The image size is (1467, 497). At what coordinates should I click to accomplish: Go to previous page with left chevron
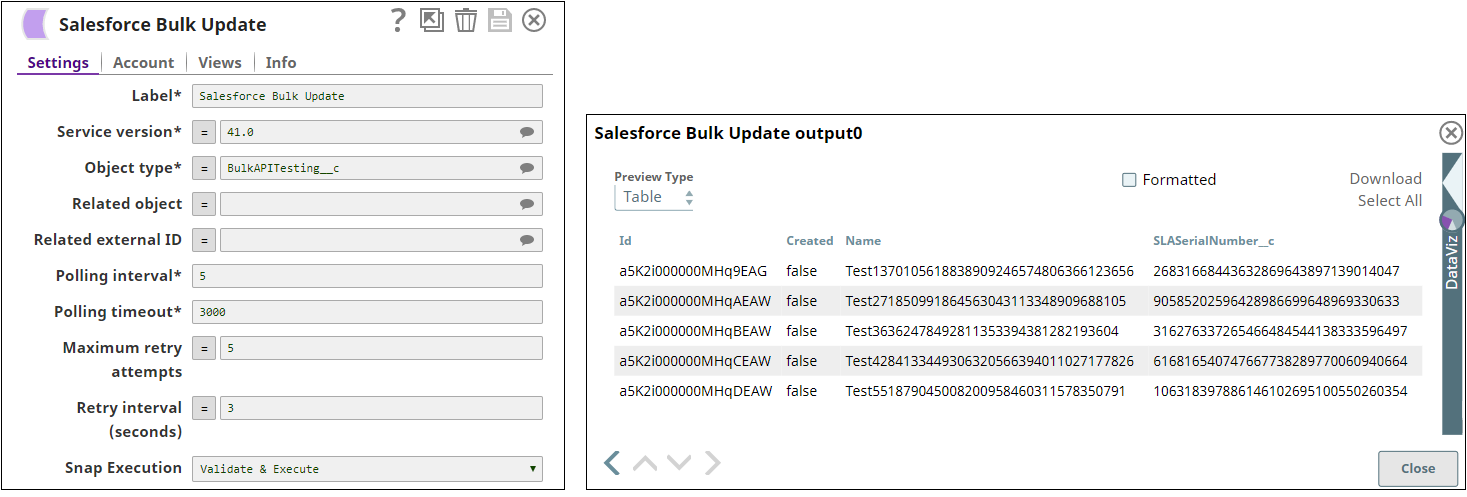coord(612,462)
